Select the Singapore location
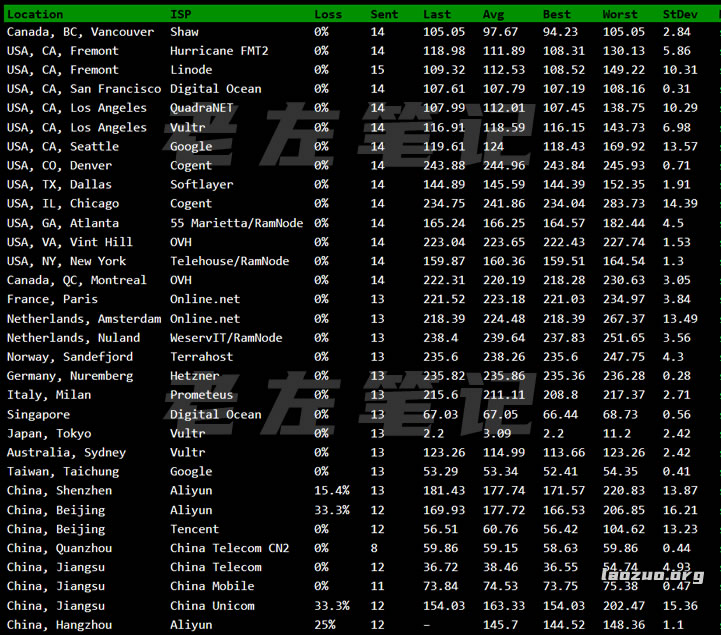Screen dimensions: 721x635 click(x=39, y=415)
